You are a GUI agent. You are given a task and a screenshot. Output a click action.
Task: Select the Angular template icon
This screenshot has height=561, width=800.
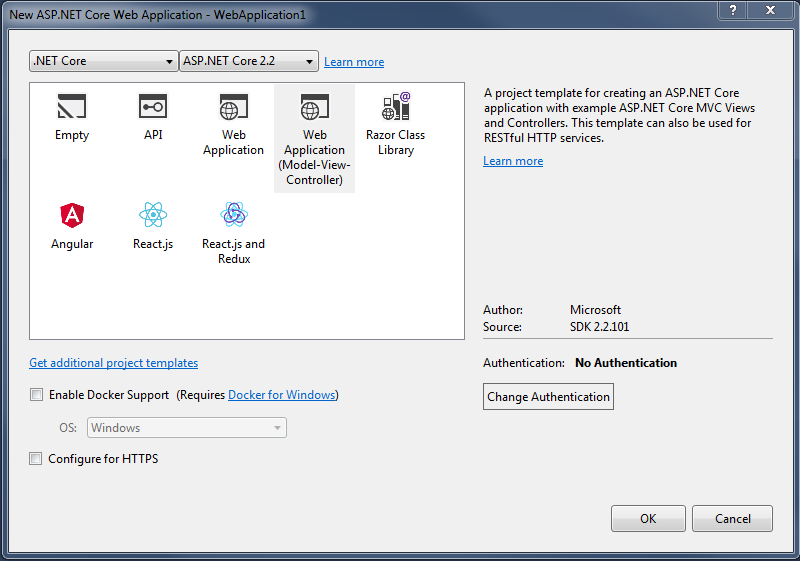click(72, 215)
